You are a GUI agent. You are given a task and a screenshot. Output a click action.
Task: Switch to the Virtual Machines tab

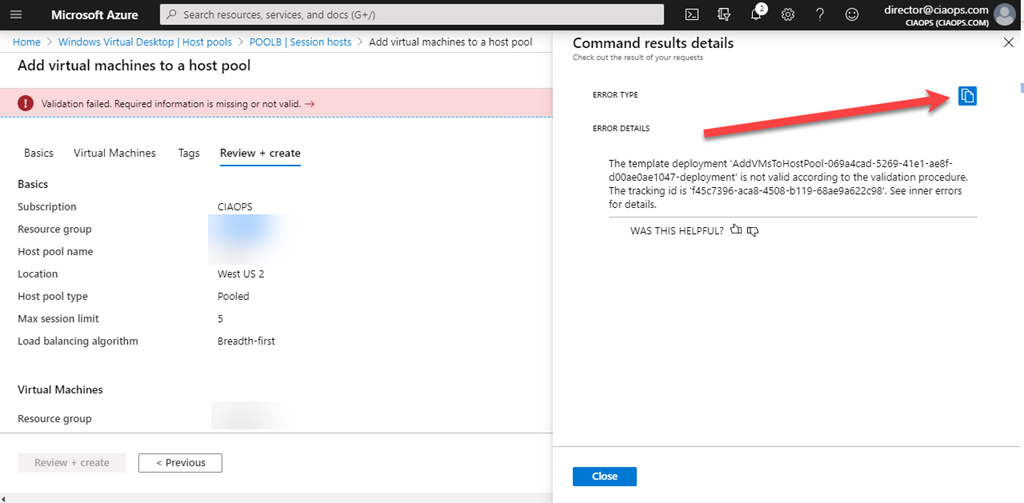pyautogui.click(x=114, y=153)
